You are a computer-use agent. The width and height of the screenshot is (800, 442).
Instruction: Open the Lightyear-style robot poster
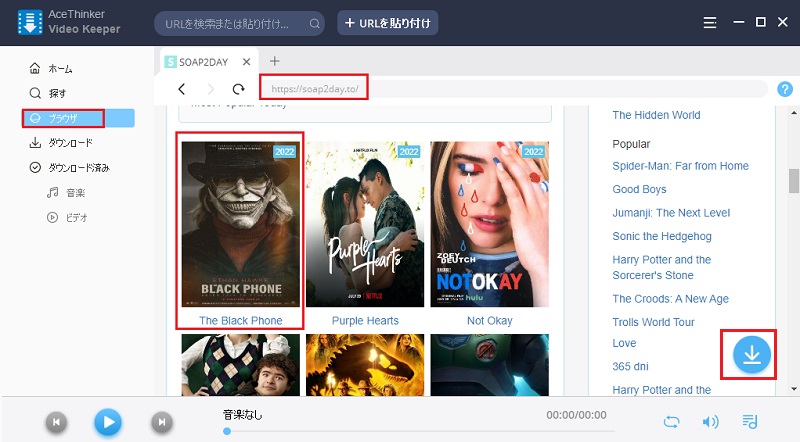489,365
